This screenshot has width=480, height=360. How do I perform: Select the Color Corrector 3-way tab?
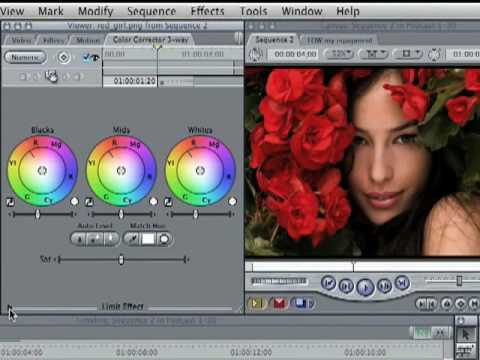pos(150,40)
